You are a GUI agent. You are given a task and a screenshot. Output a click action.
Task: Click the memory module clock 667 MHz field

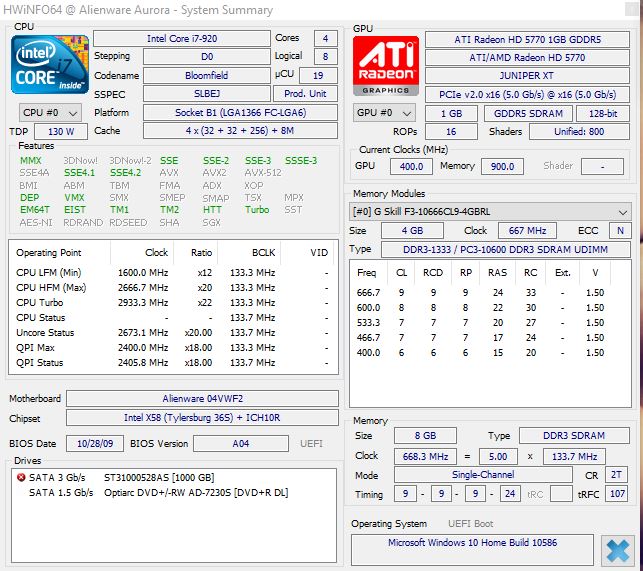[527, 231]
